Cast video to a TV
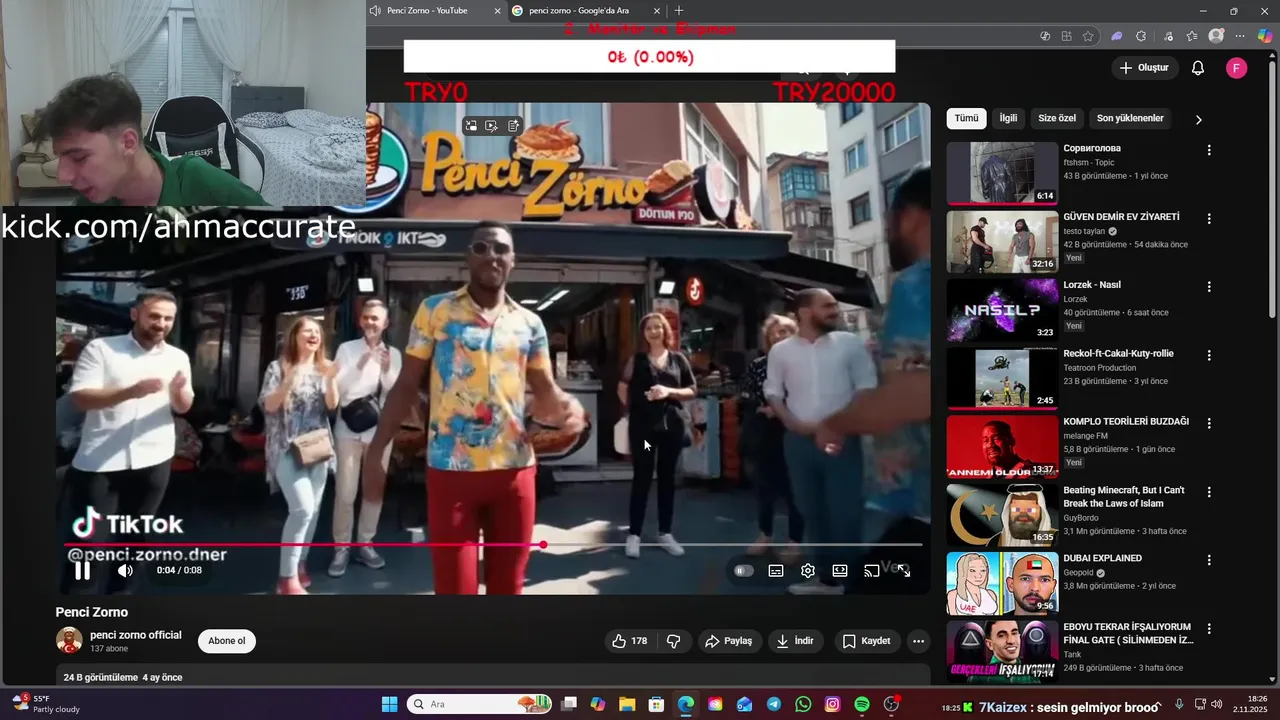Image resolution: width=1280 pixels, height=720 pixels. 872,571
